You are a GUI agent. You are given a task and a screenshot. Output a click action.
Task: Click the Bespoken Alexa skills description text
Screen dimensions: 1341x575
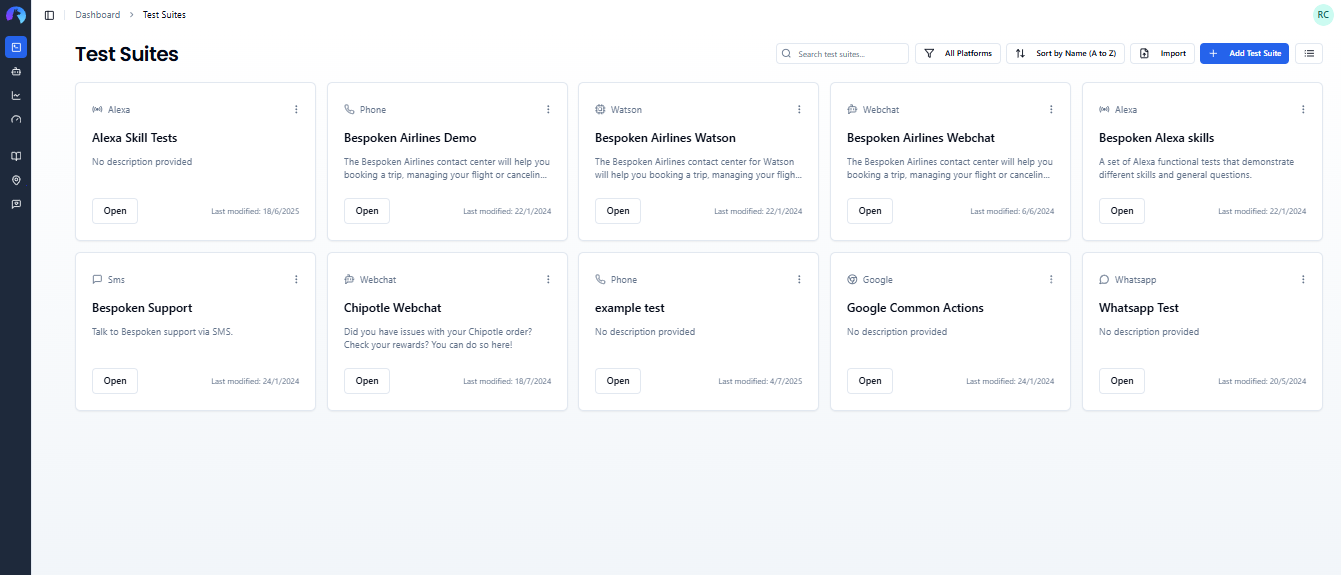[1196, 168]
